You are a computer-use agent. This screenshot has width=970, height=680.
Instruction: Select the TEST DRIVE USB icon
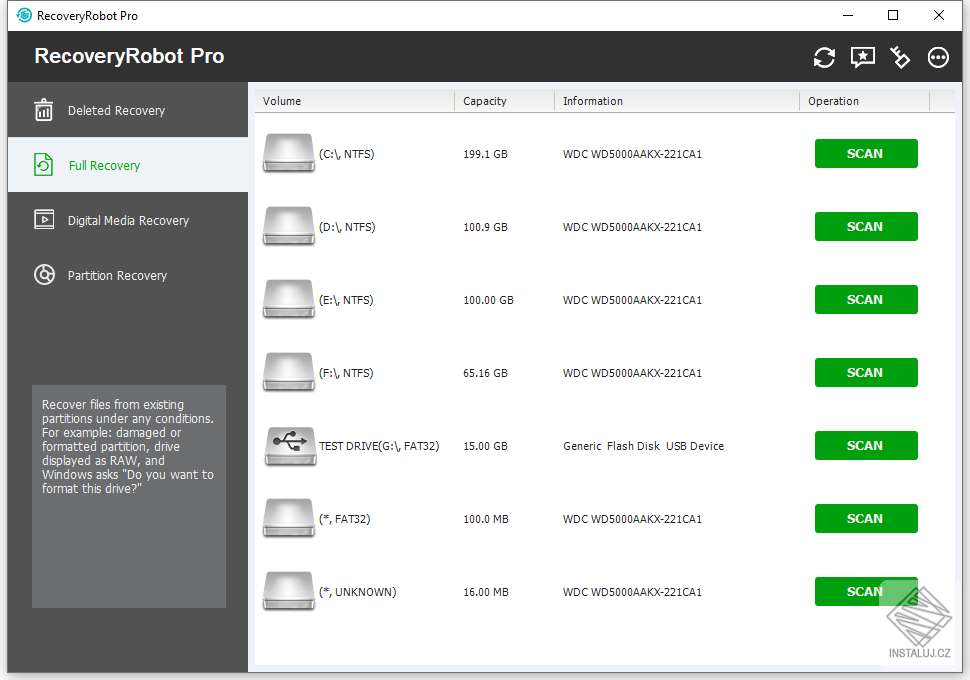coord(290,445)
